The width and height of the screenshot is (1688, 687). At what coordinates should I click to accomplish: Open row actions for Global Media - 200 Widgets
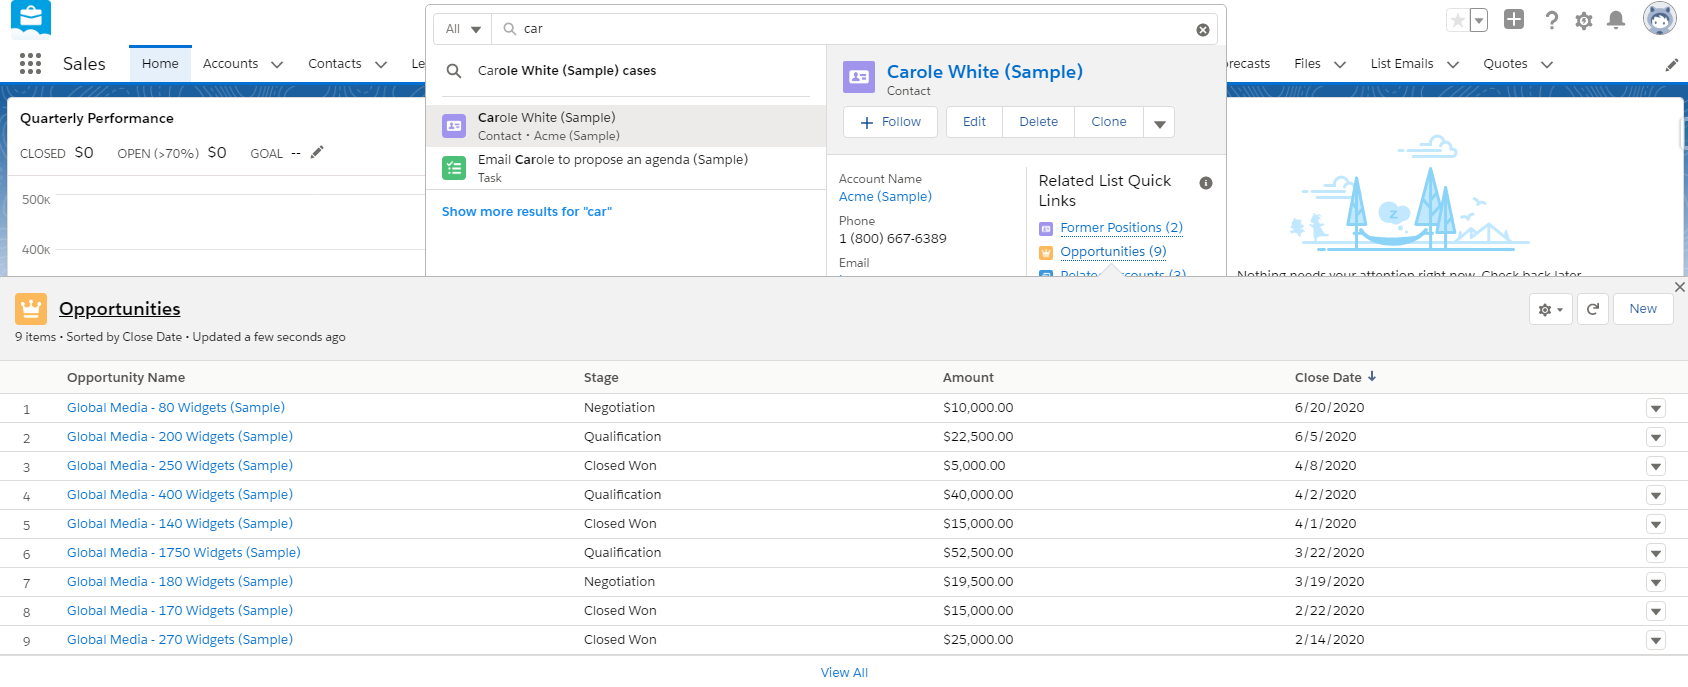click(1656, 437)
